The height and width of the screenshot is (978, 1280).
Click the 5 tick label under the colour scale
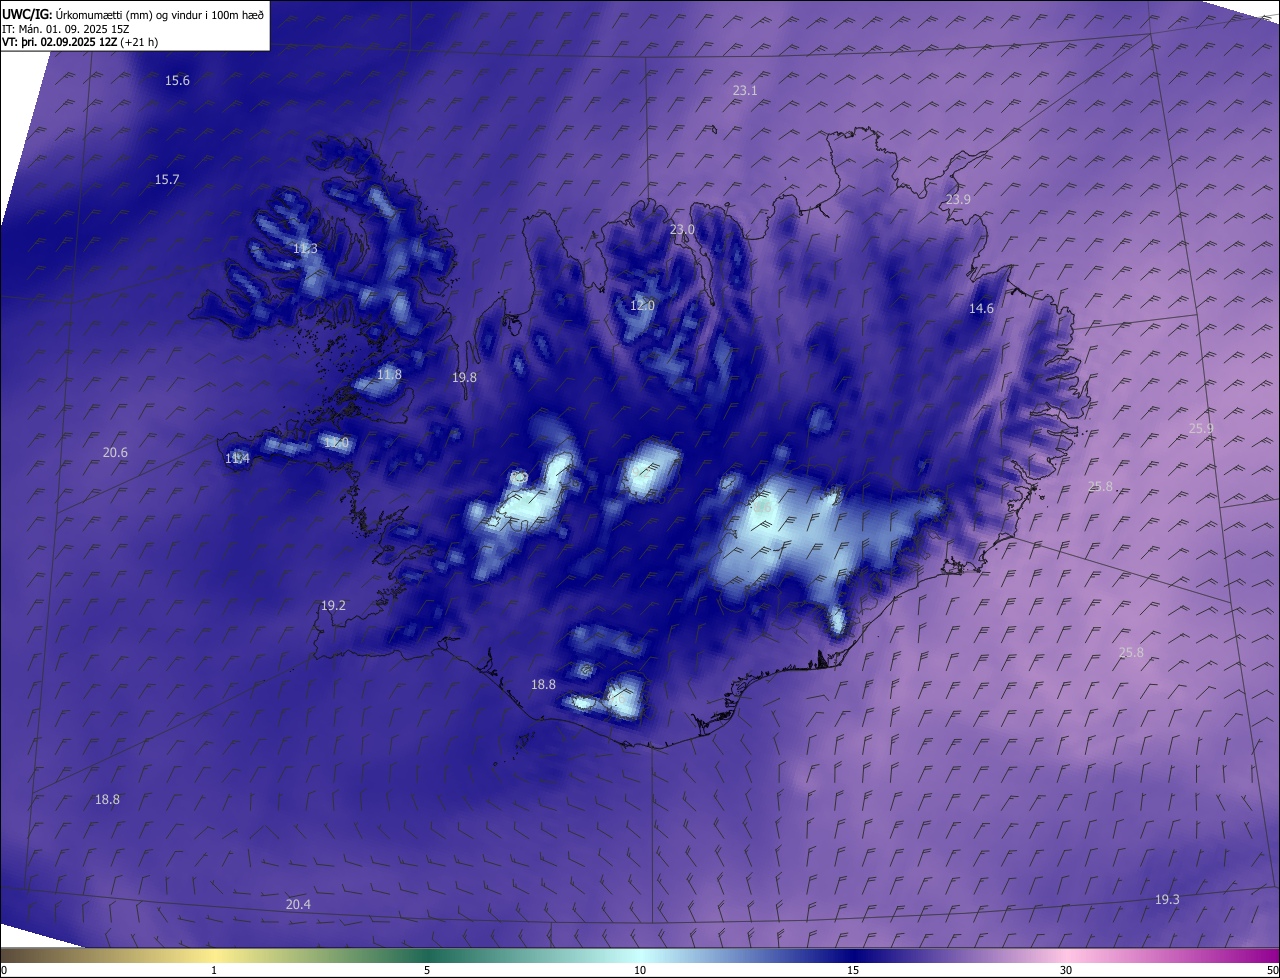click(427, 970)
